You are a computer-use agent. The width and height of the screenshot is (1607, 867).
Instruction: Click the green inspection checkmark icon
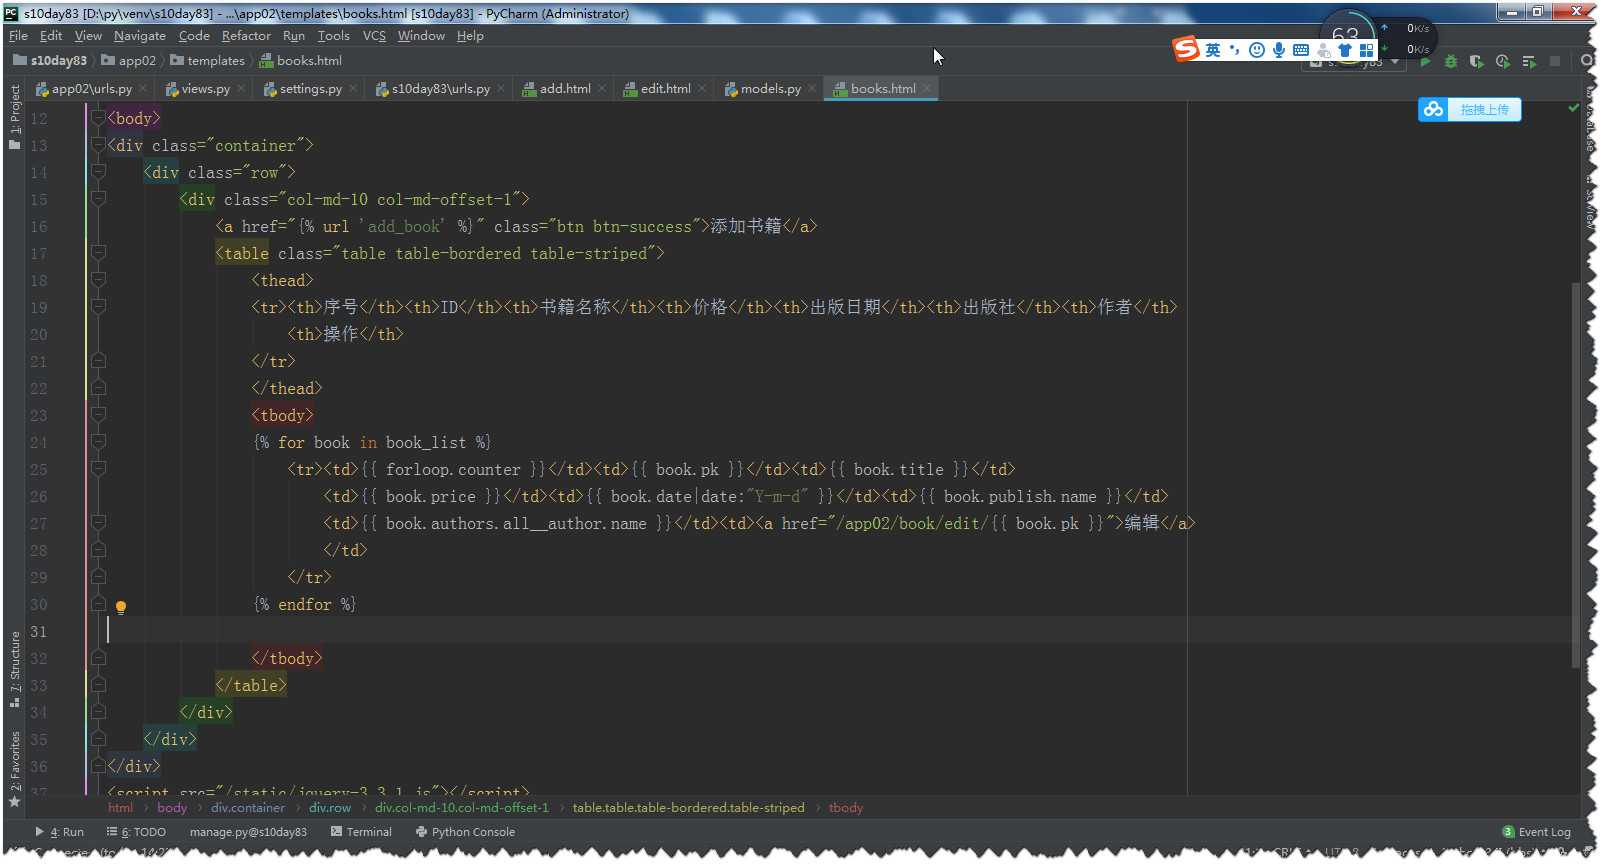tap(1574, 108)
